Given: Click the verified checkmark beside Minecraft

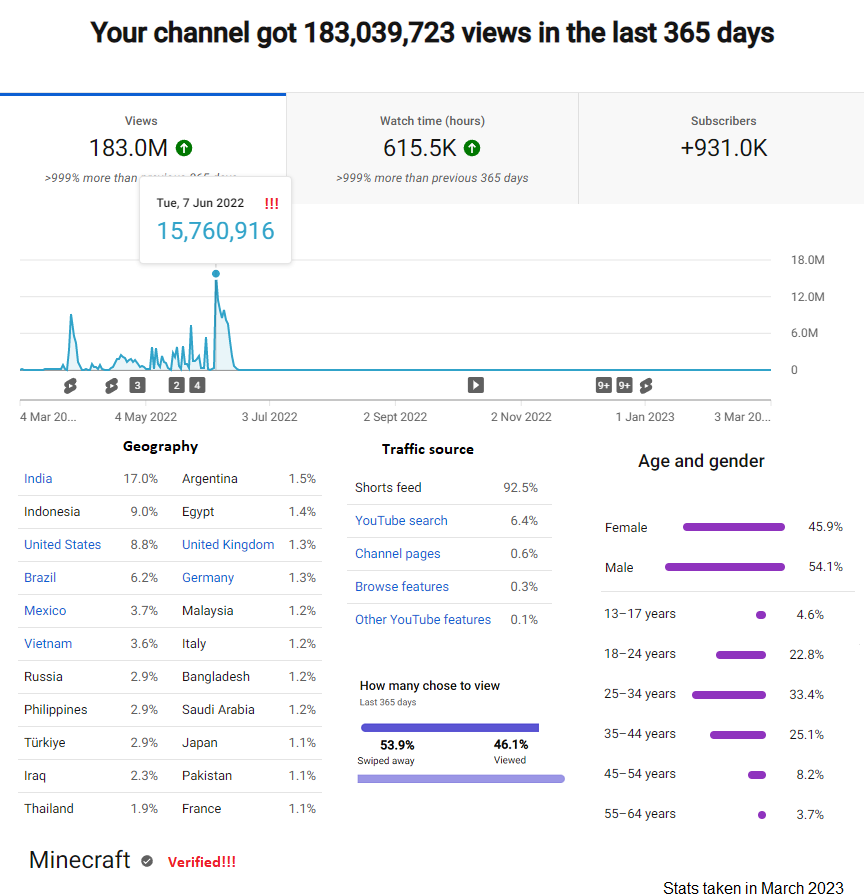Looking at the screenshot, I should tap(147, 861).
